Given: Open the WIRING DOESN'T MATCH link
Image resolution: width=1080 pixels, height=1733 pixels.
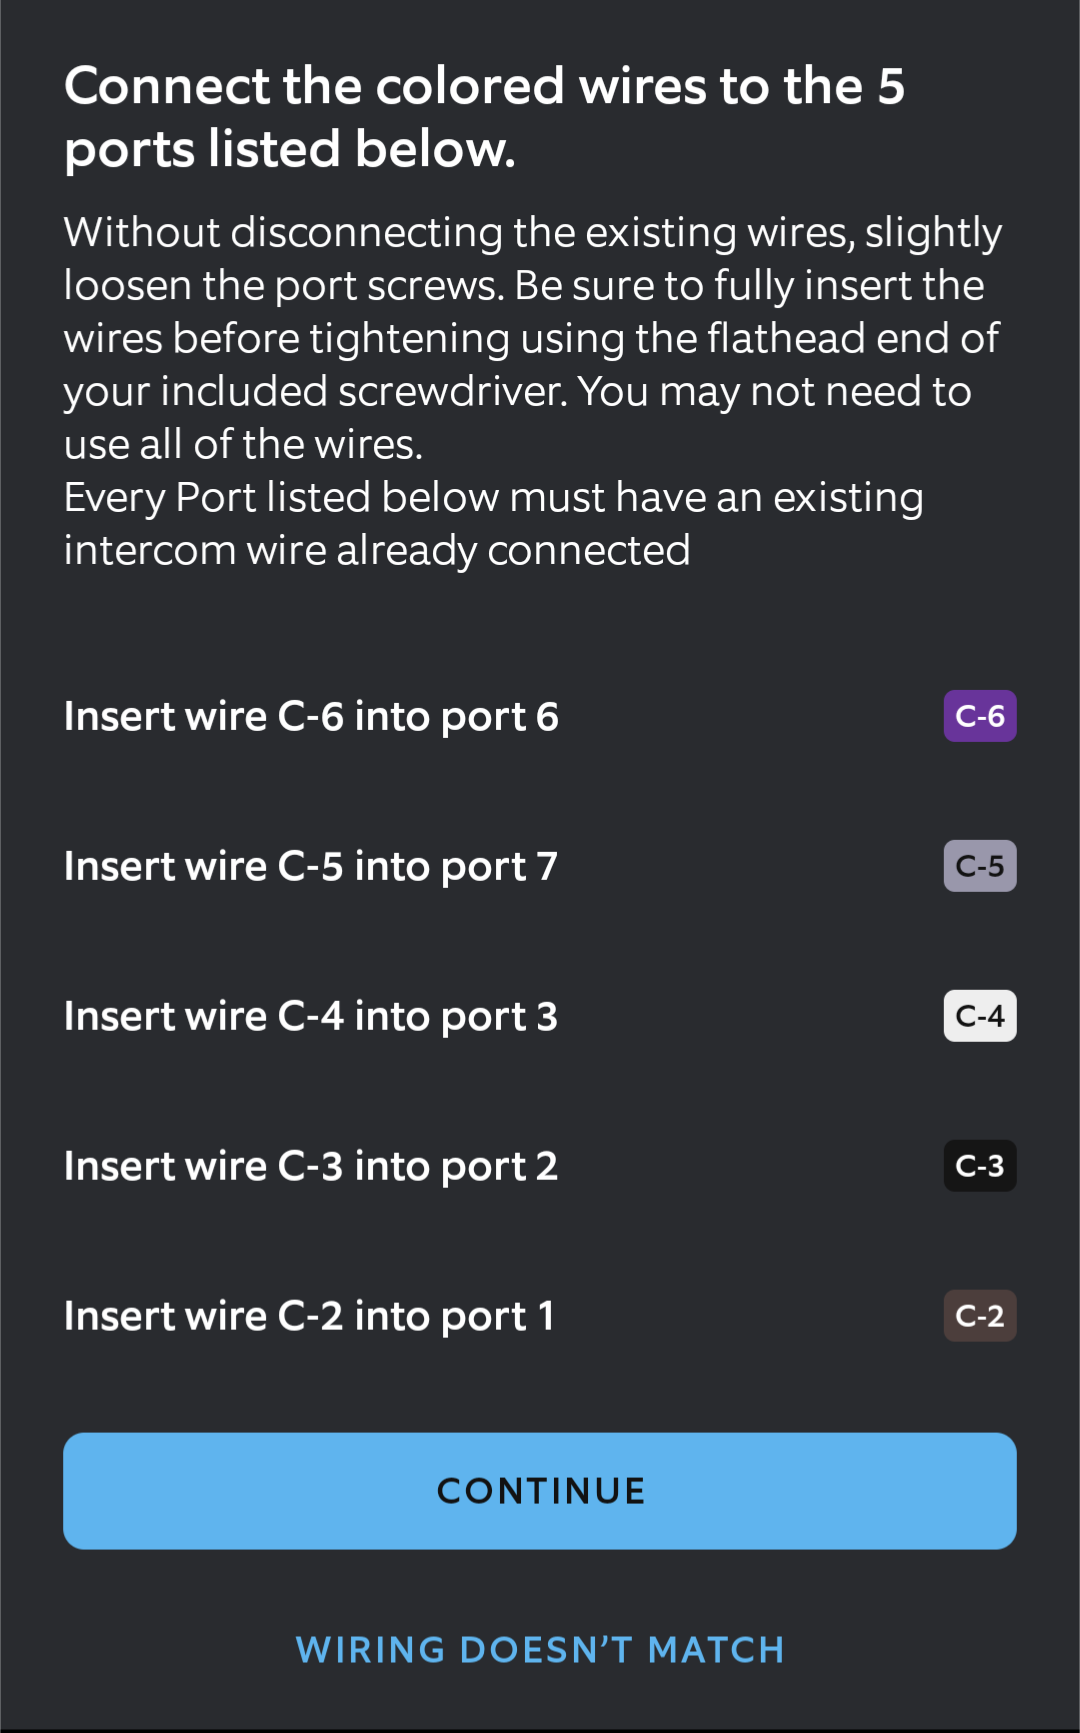Looking at the screenshot, I should coord(540,1650).
